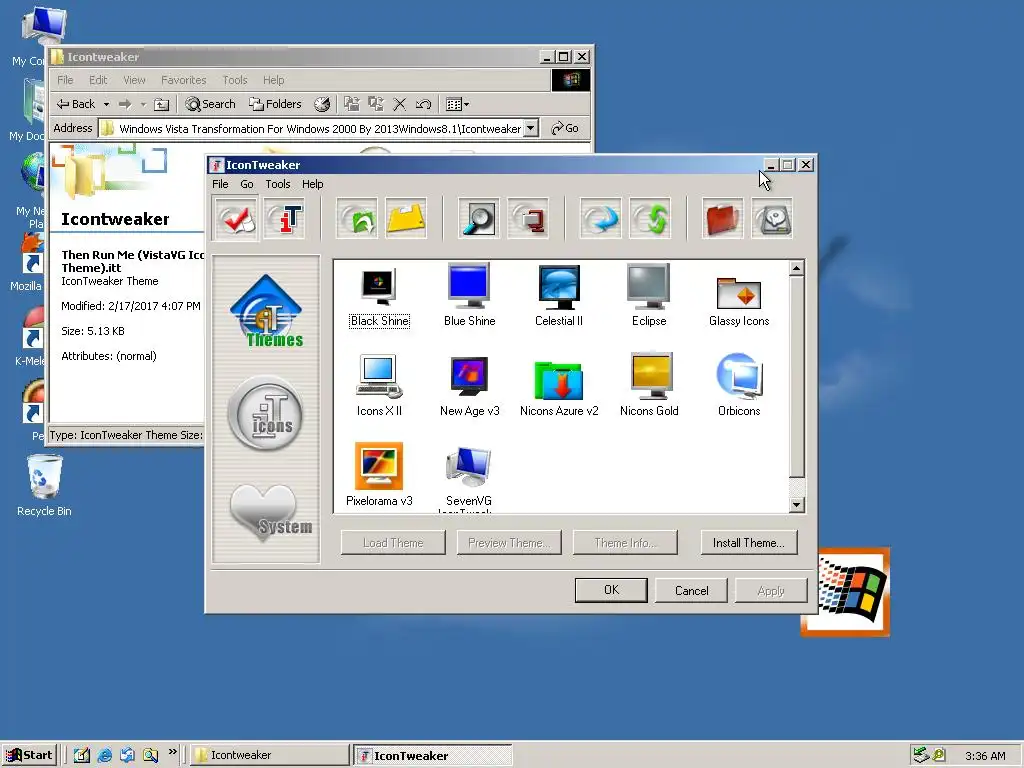
Task: Click theme list scrollbar up arrow
Action: (796, 268)
